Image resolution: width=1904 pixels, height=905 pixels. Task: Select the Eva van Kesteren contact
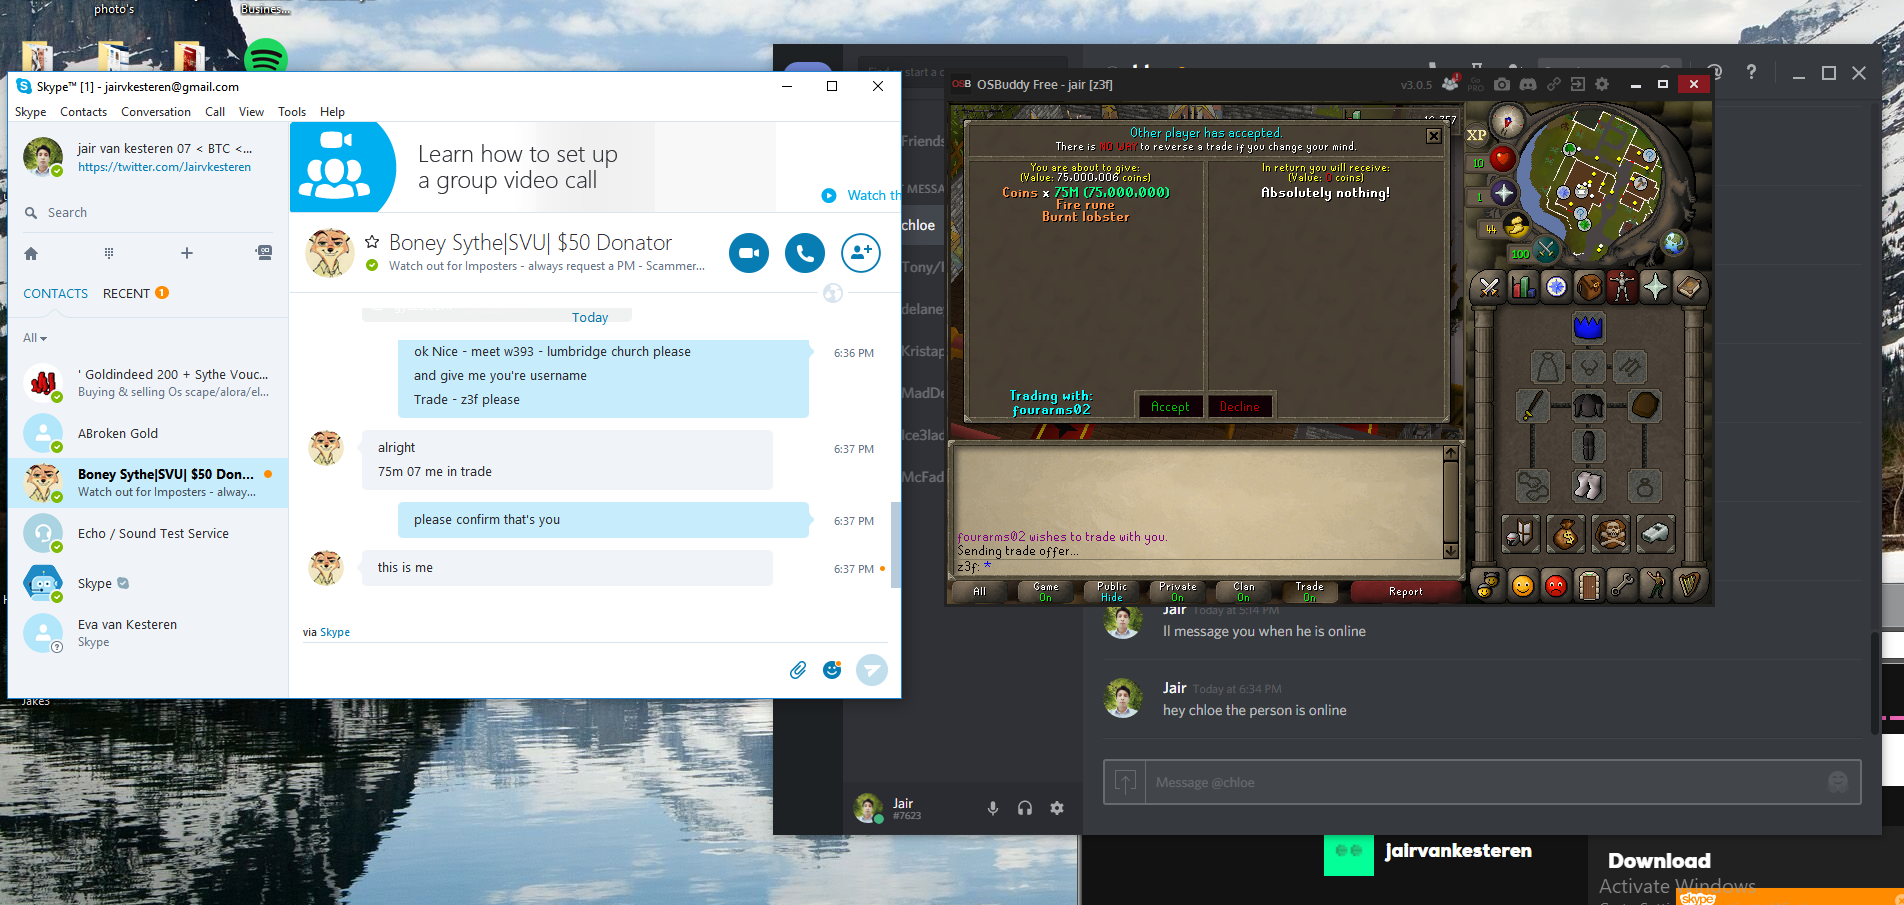coord(148,633)
